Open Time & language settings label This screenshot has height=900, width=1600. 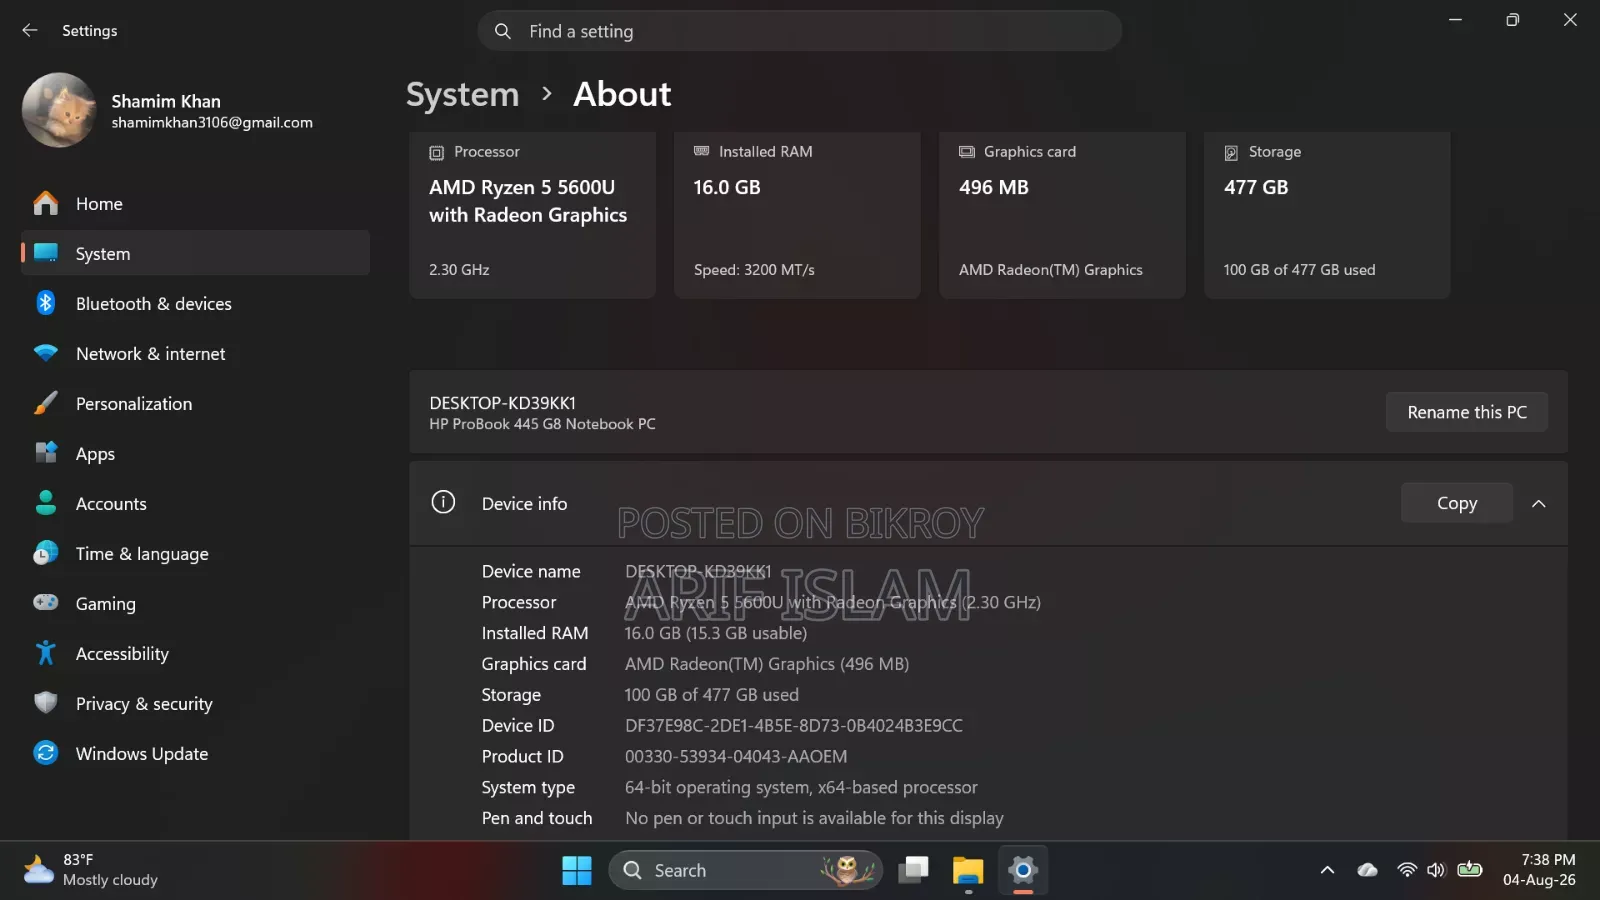click(x=142, y=554)
